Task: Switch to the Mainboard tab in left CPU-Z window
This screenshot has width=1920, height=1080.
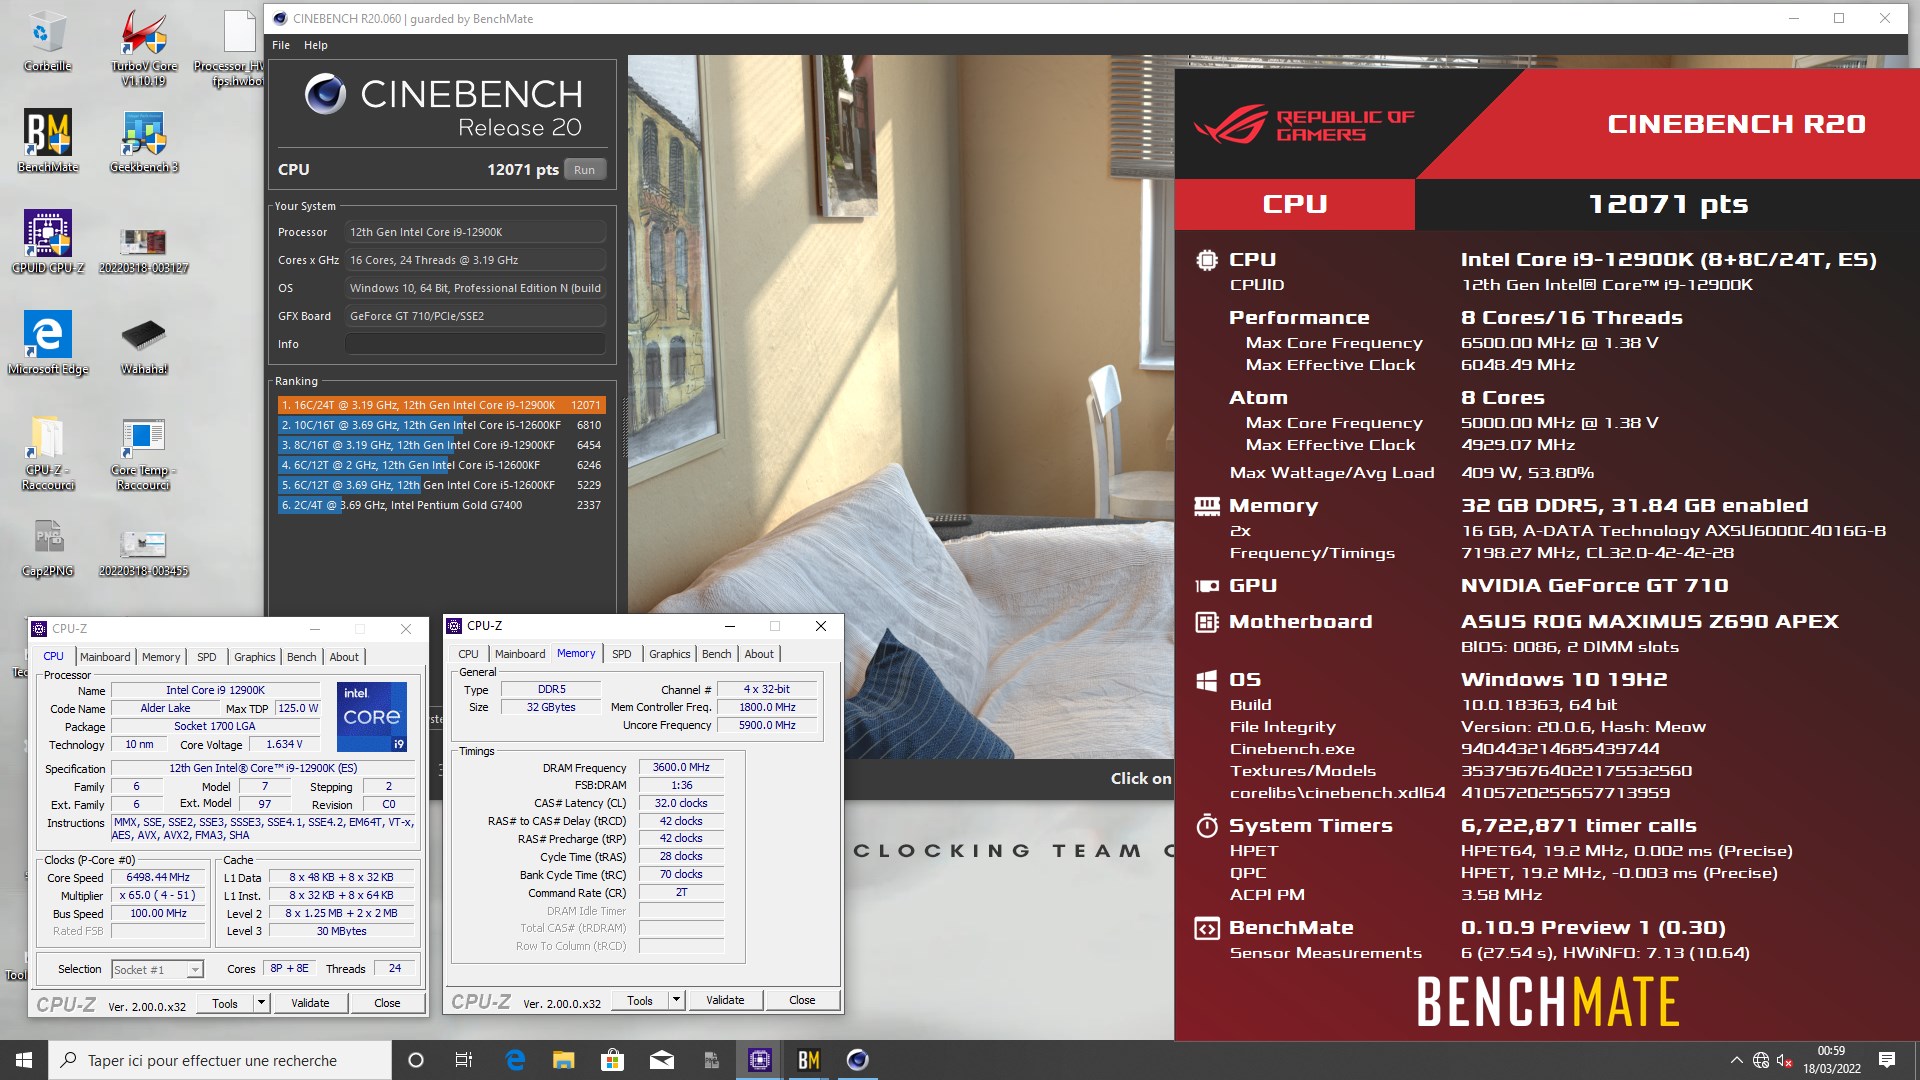Action: (x=105, y=657)
